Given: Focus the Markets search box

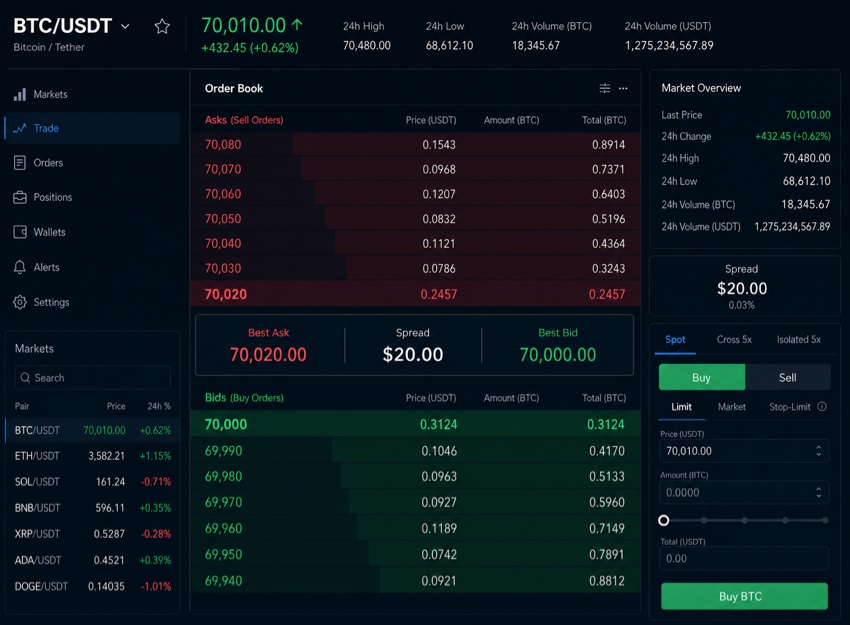Looking at the screenshot, I should click(93, 378).
